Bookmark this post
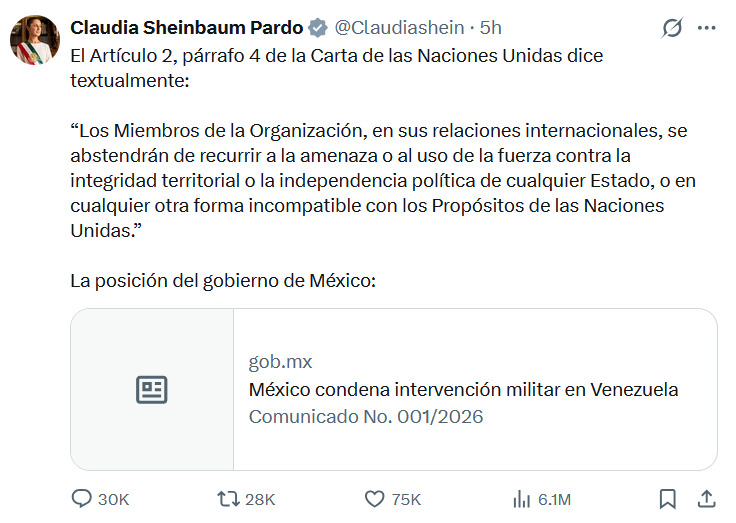The height and width of the screenshot is (523, 736). tap(668, 498)
